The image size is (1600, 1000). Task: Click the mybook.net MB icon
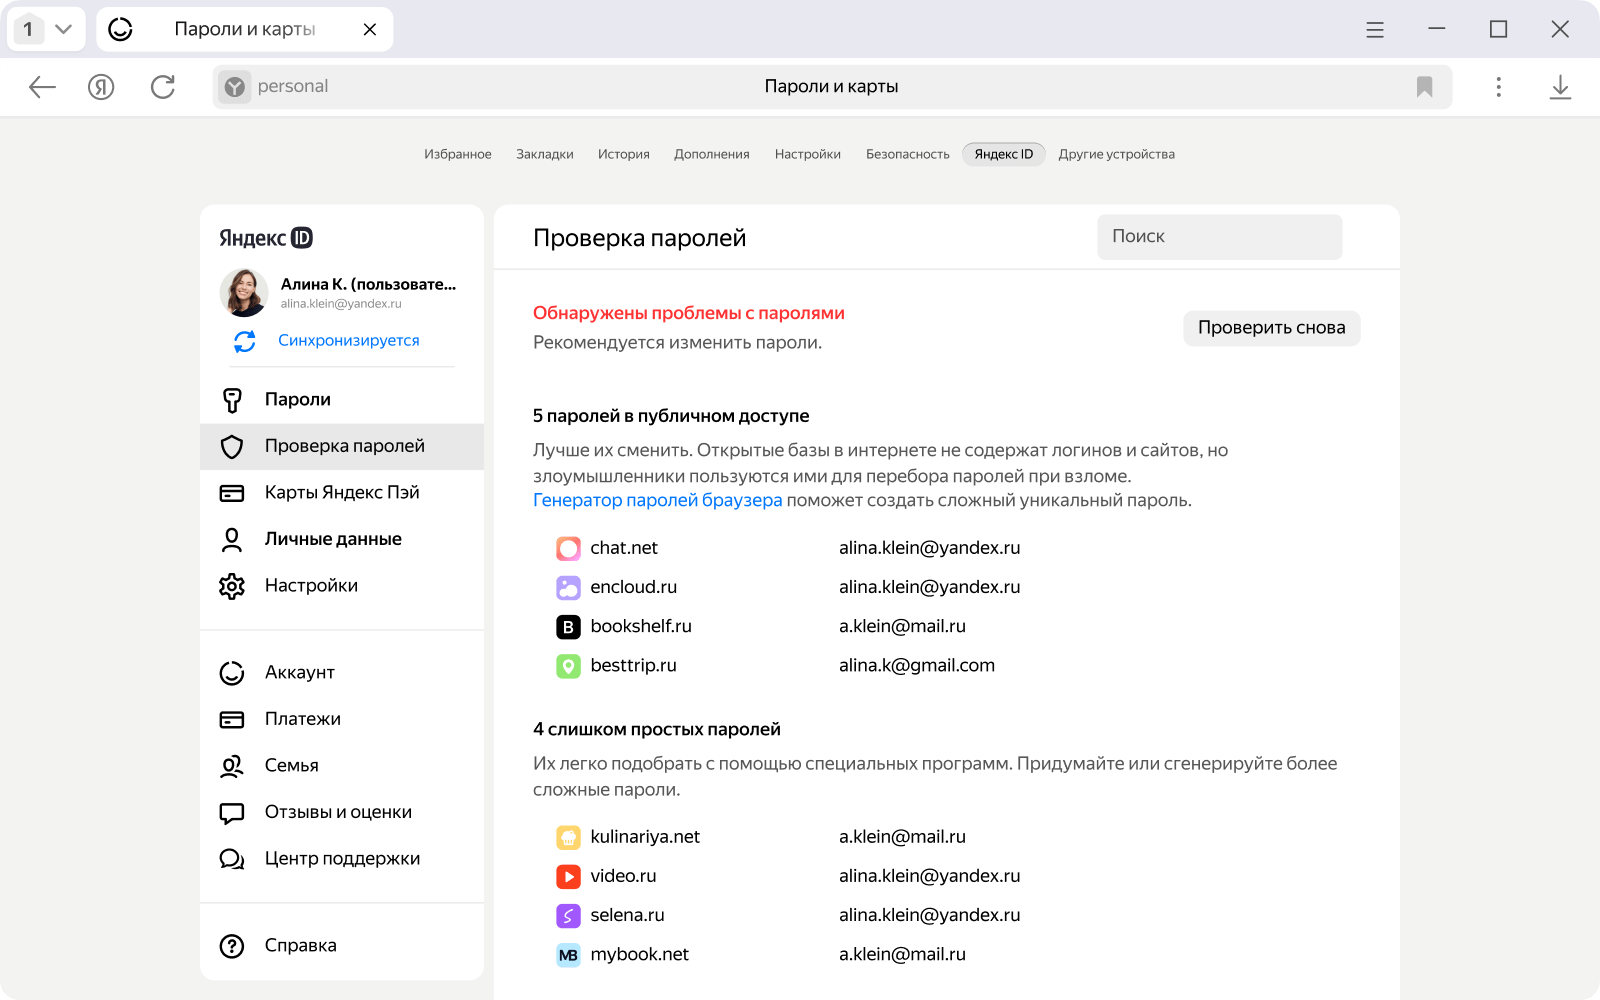tap(568, 955)
